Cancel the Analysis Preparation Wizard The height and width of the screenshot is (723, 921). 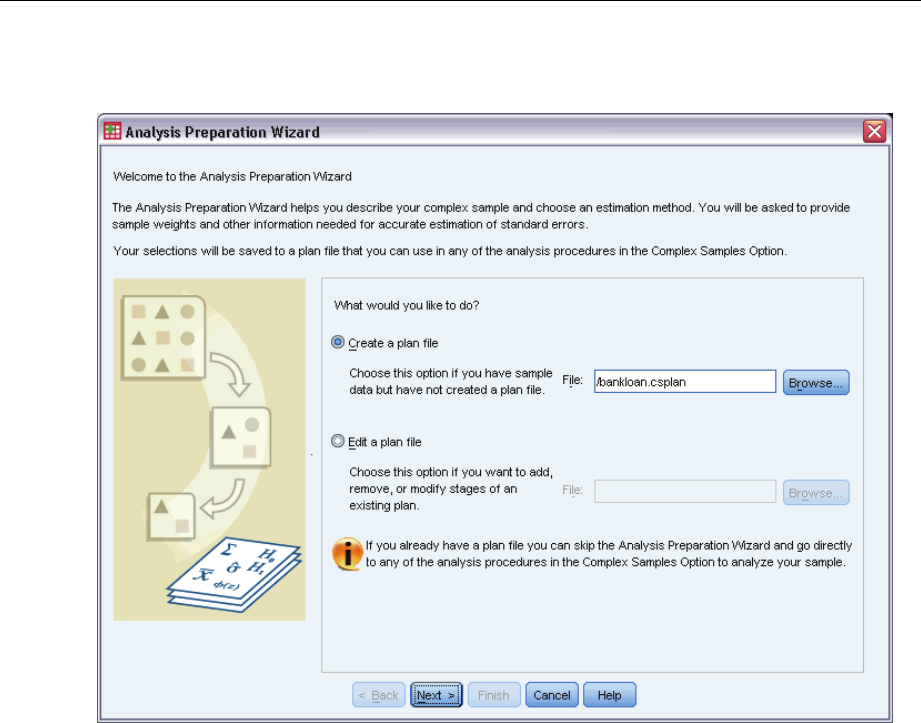click(x=552, y=695)
